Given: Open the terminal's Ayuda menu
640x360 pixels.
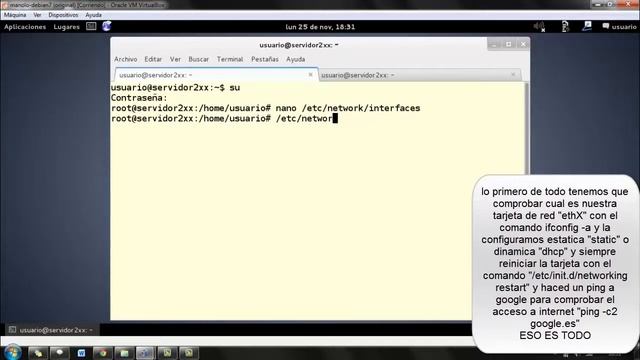Looking at the screenshot, I should click(x=296, y=59).
